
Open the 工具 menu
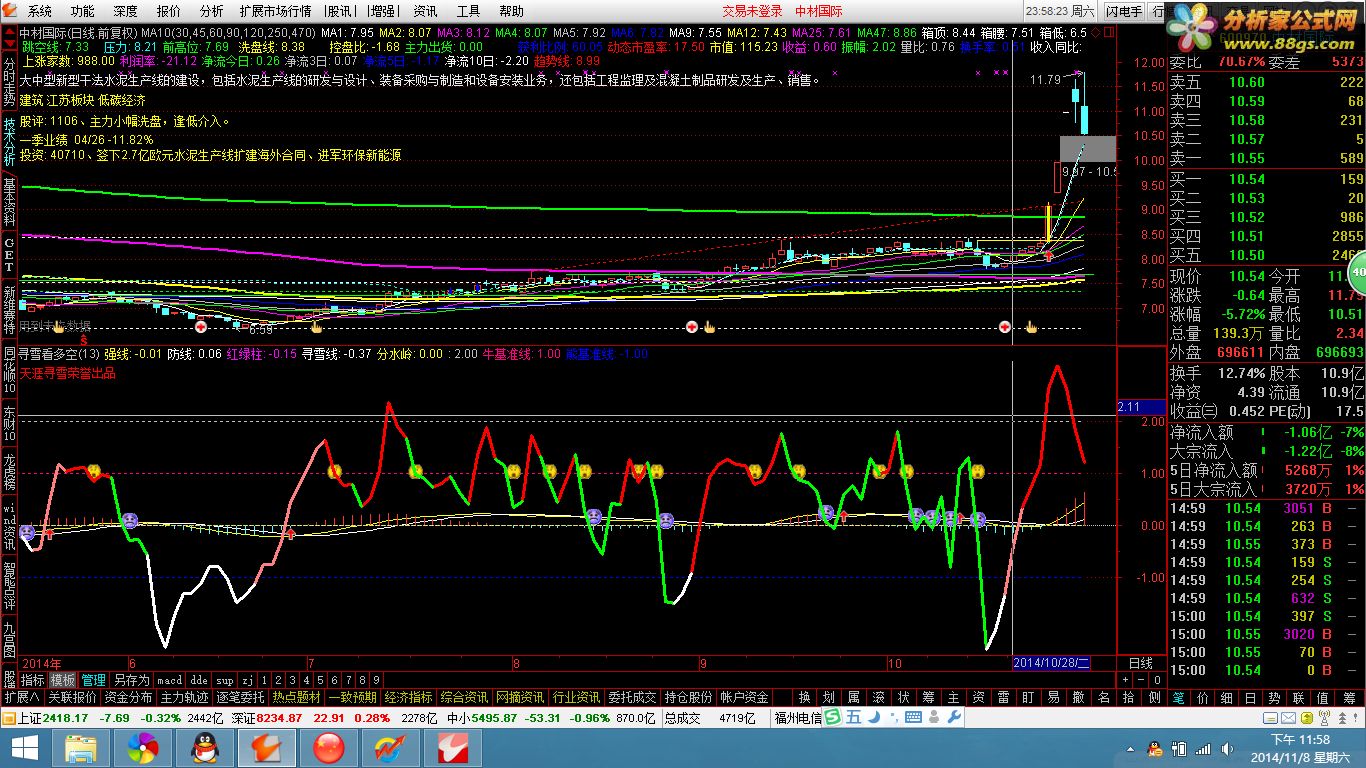point(468,12)
